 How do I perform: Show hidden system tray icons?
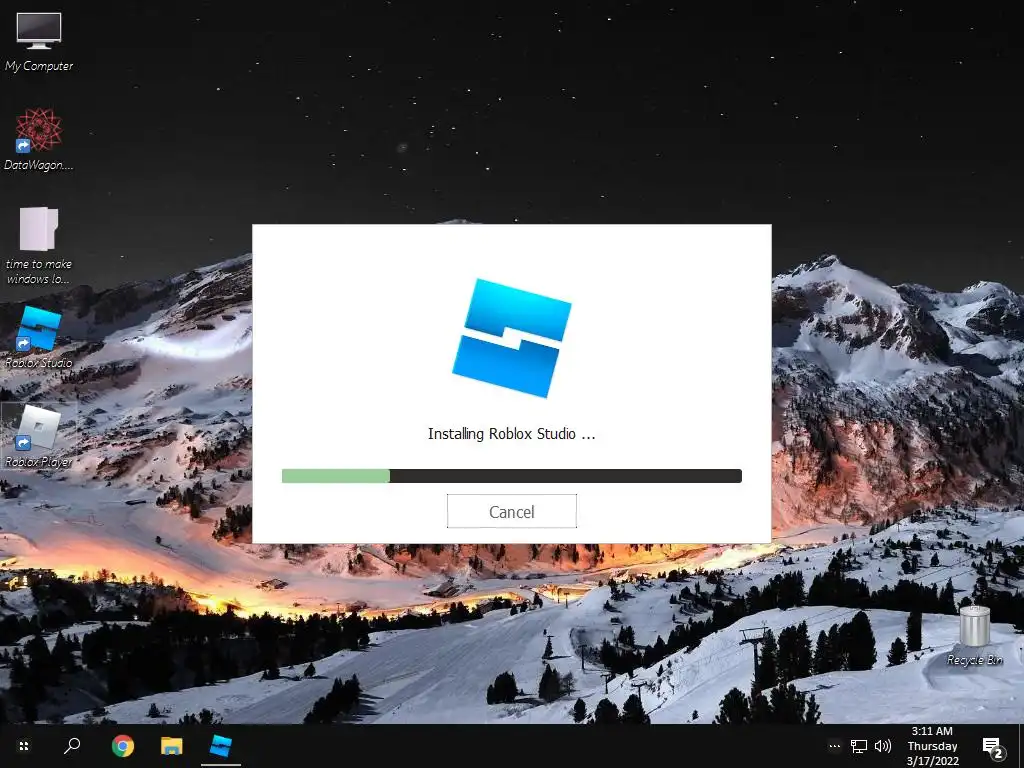[835, 746]
